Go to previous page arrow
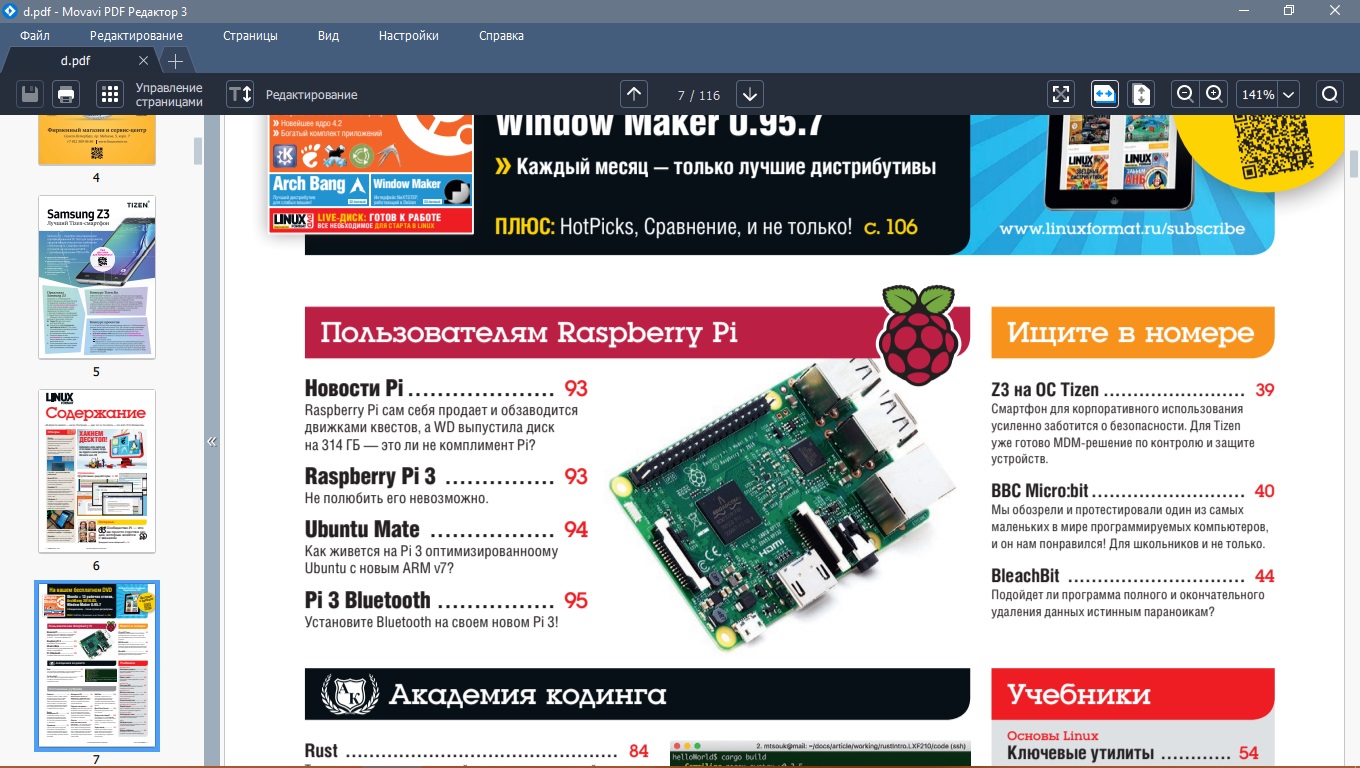This screenshot has height=768, width=1360. click(634, 94)
